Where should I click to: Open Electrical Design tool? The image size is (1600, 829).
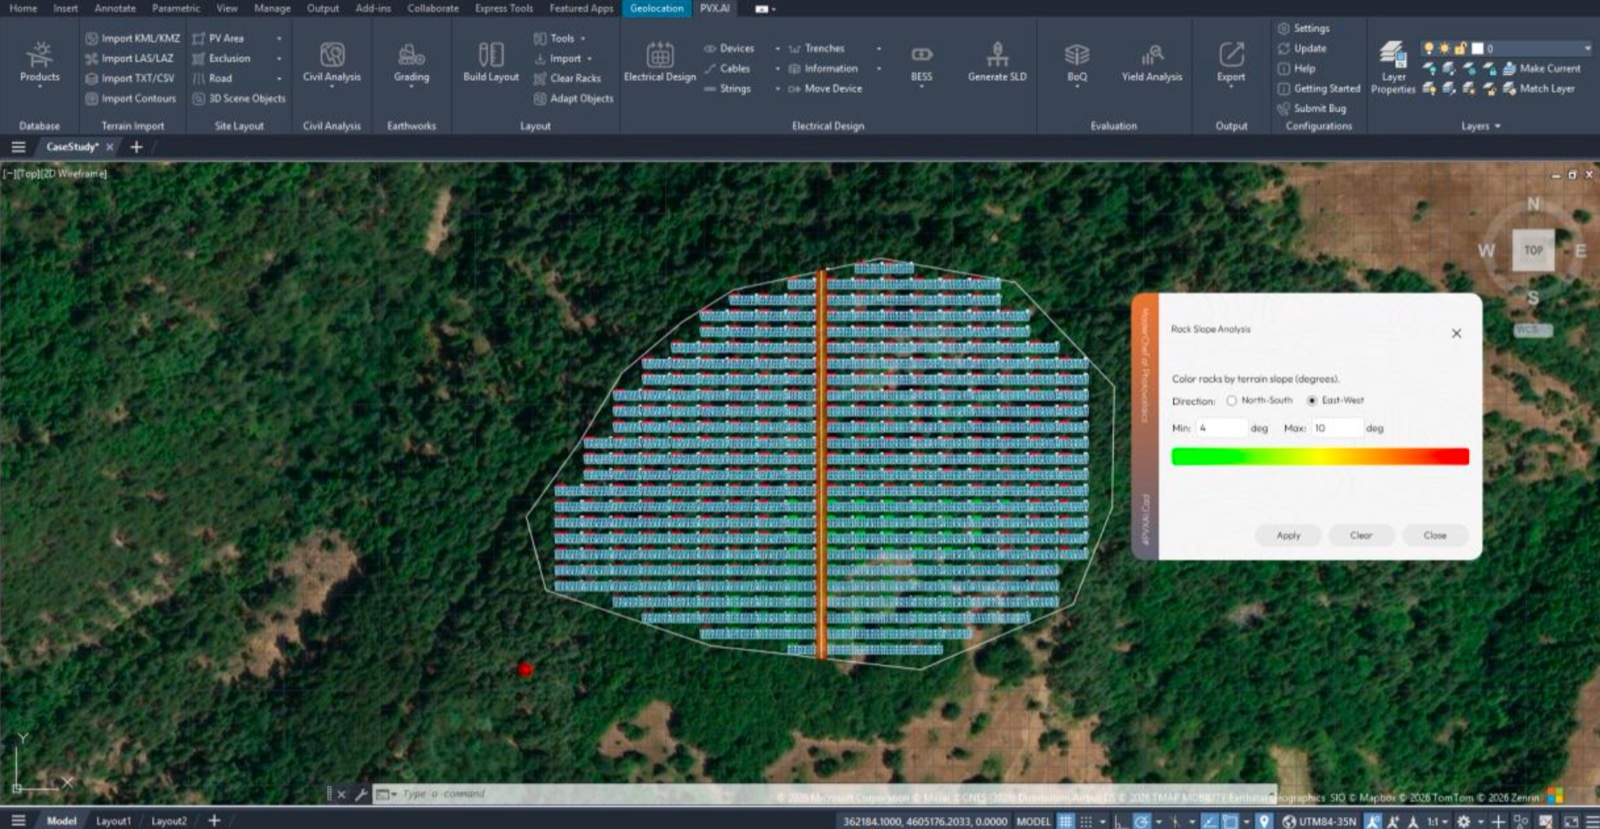point(659,62)
